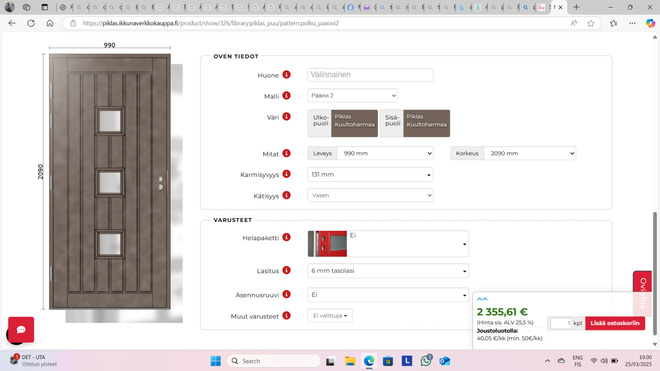Open Outlook from taskbar
This screenshot has height=371, width=660.
coord(444,361)
